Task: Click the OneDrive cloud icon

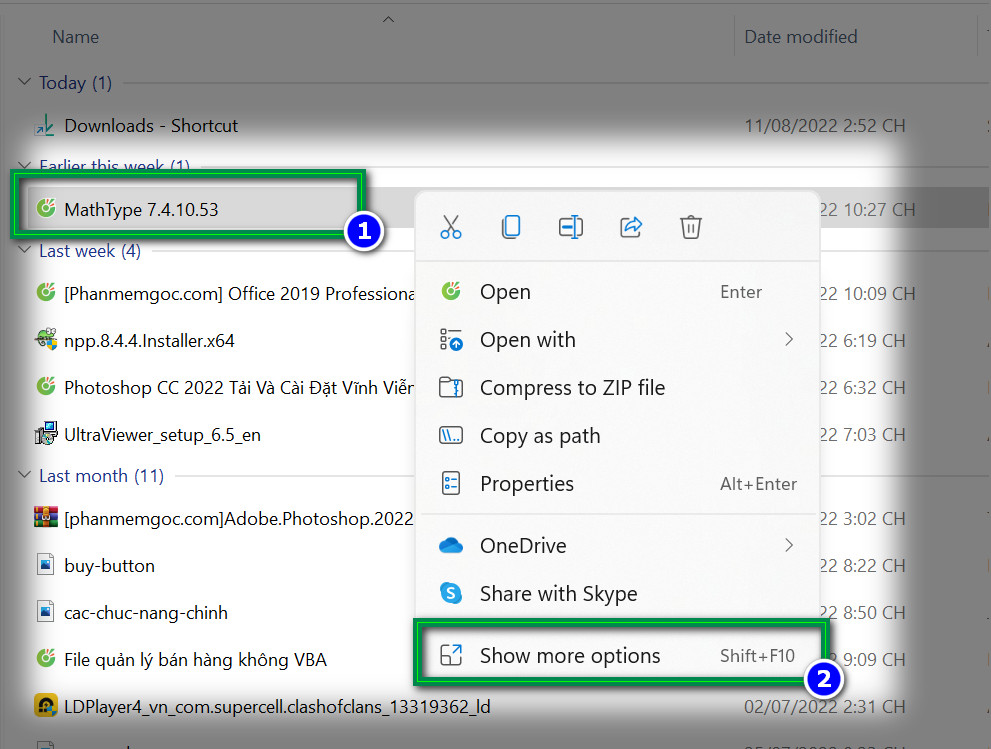Action: (451, 545)
